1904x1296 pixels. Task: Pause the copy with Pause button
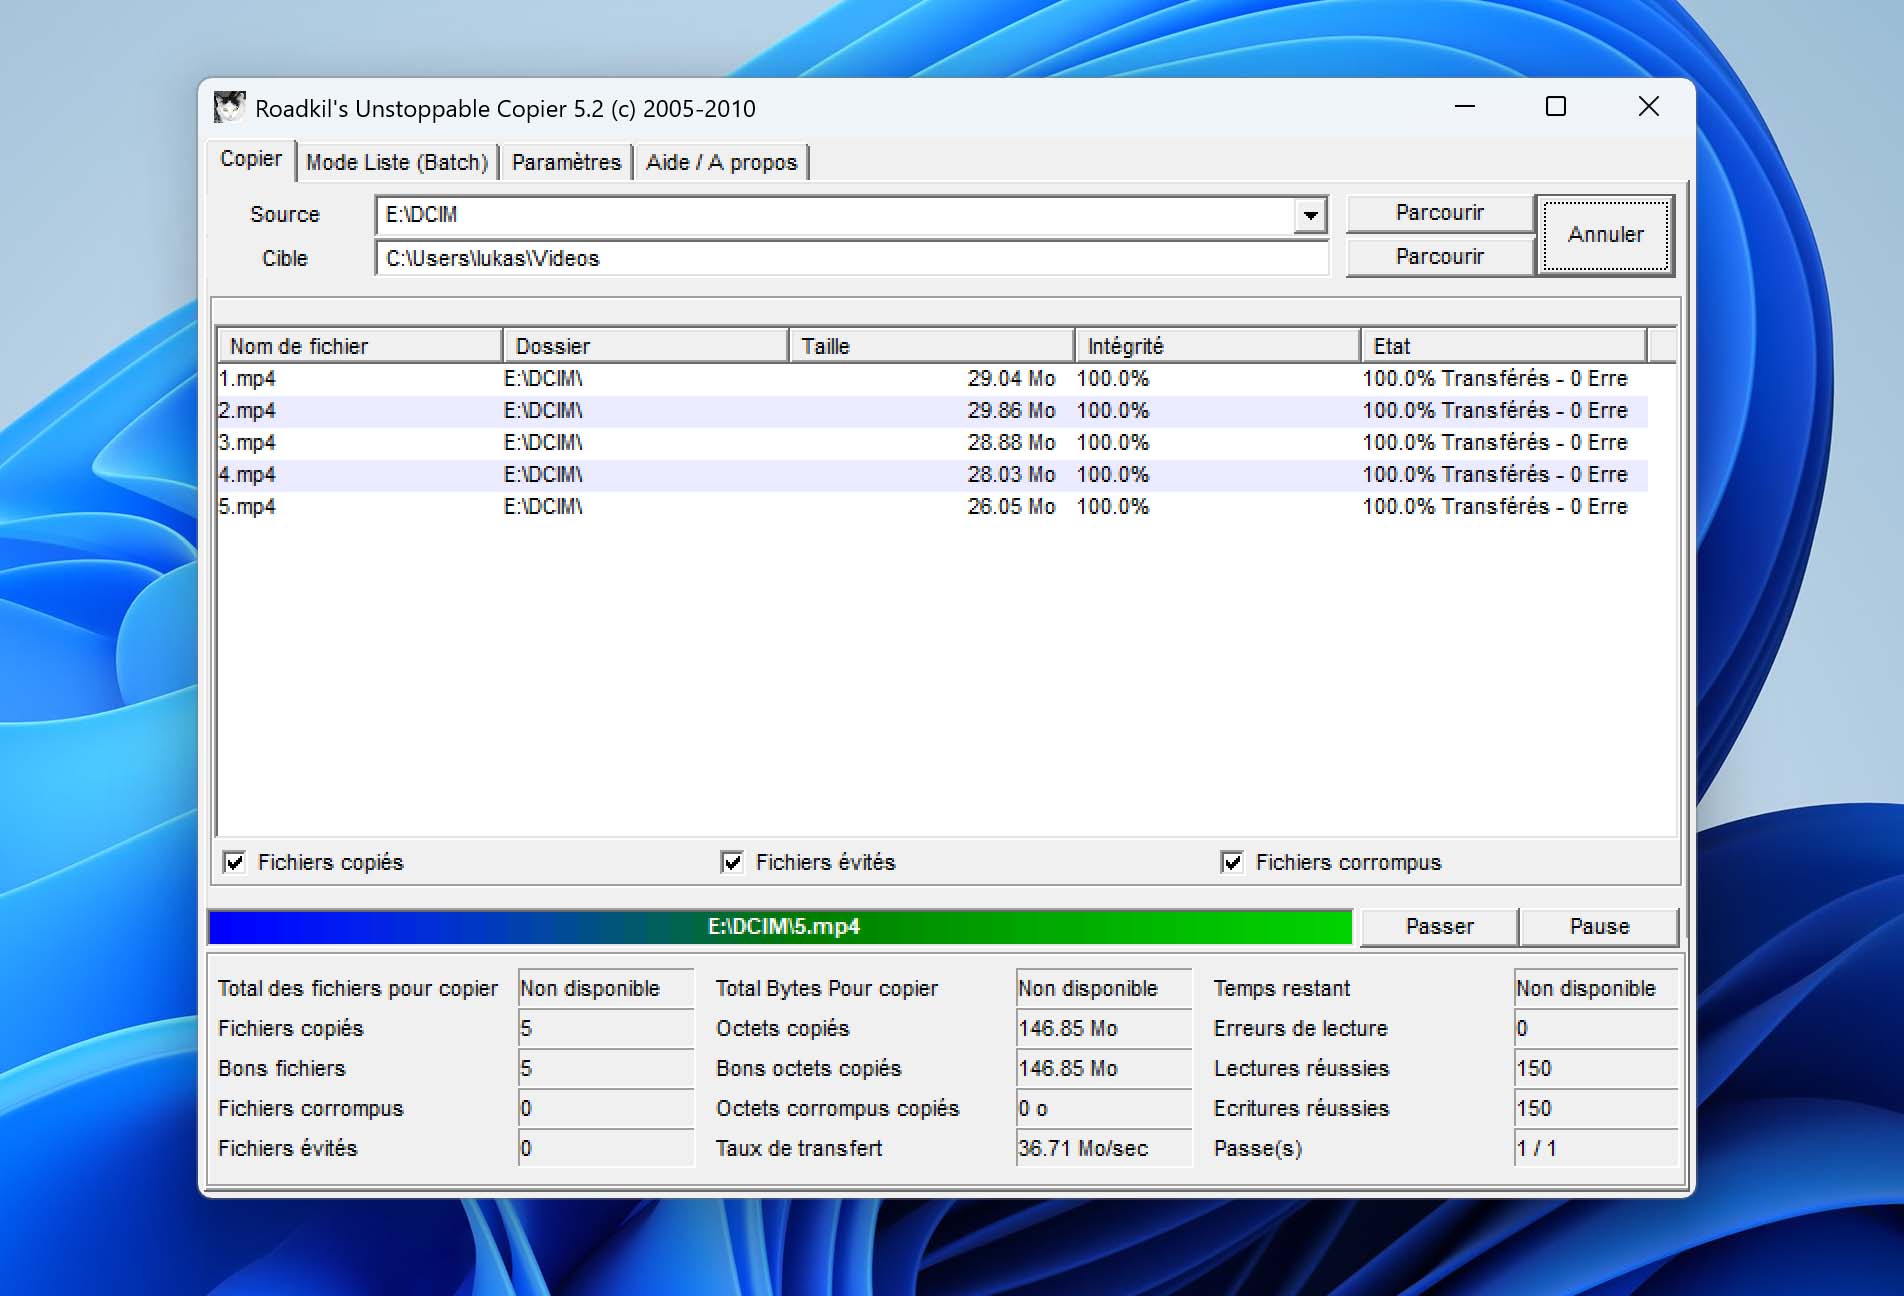pos(1598,927)
